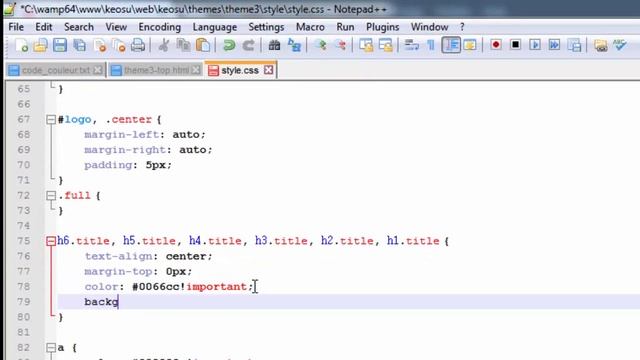Click the Redo arrow icon
The image size is (640, 360).
click(249, 45)
